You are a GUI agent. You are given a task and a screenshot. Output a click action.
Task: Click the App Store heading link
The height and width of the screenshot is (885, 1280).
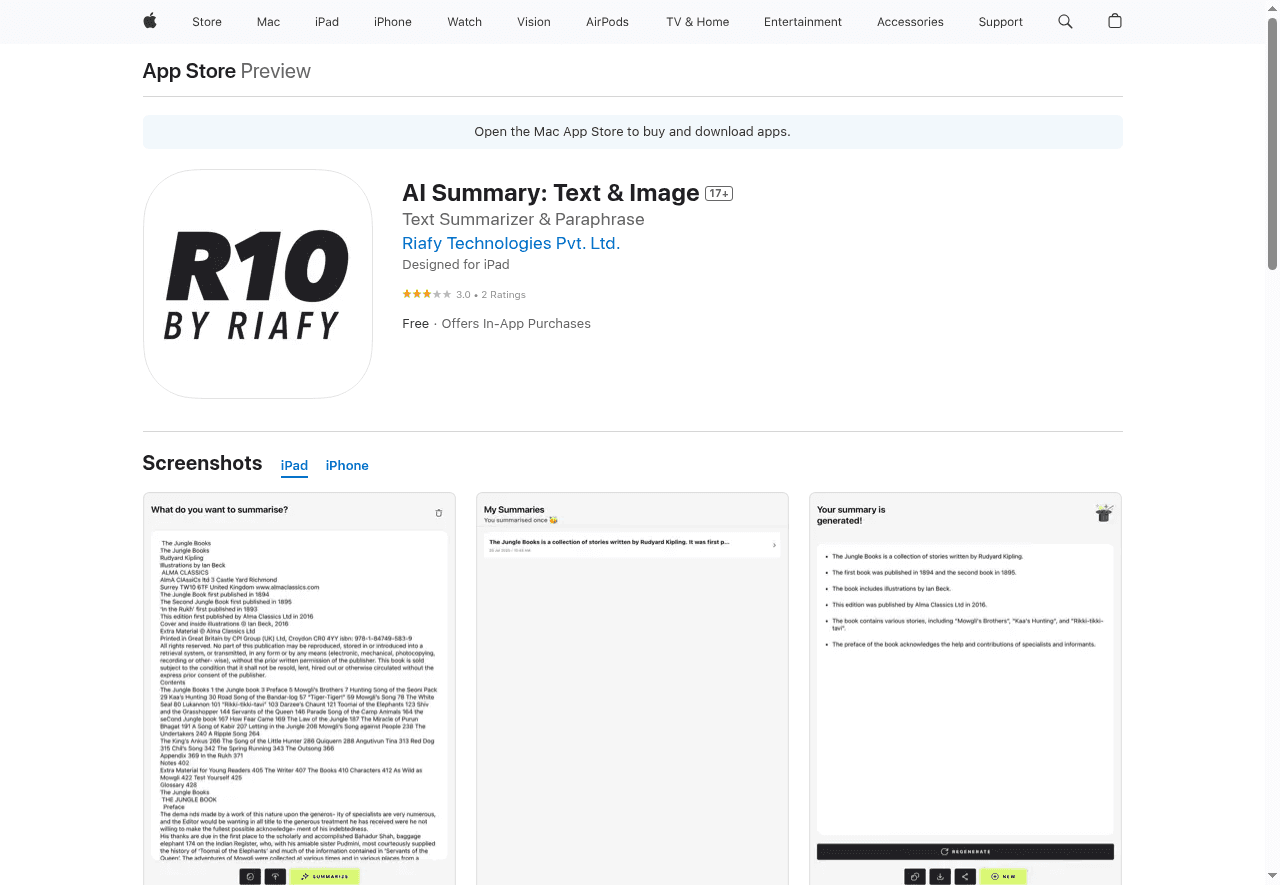[189, 71]
